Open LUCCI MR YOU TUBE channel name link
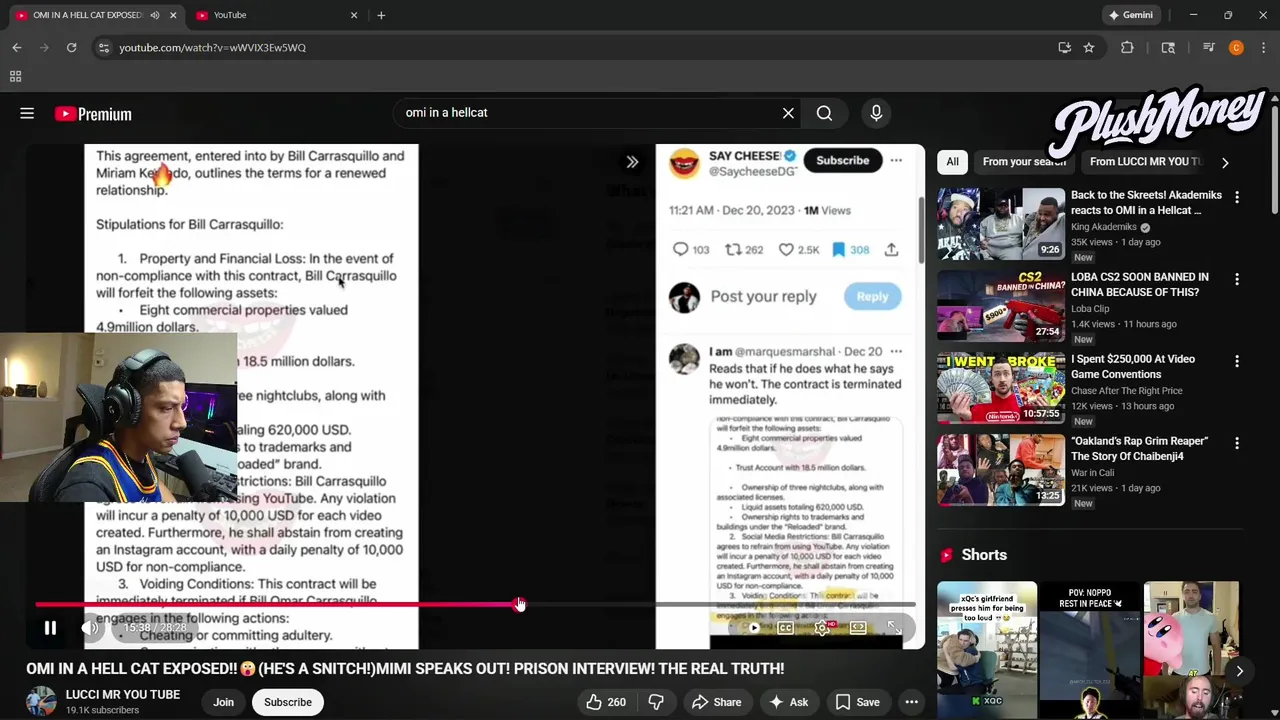The height and width of the screenshot is (720, 1280). pyautogui.click(x=123, y=694)
